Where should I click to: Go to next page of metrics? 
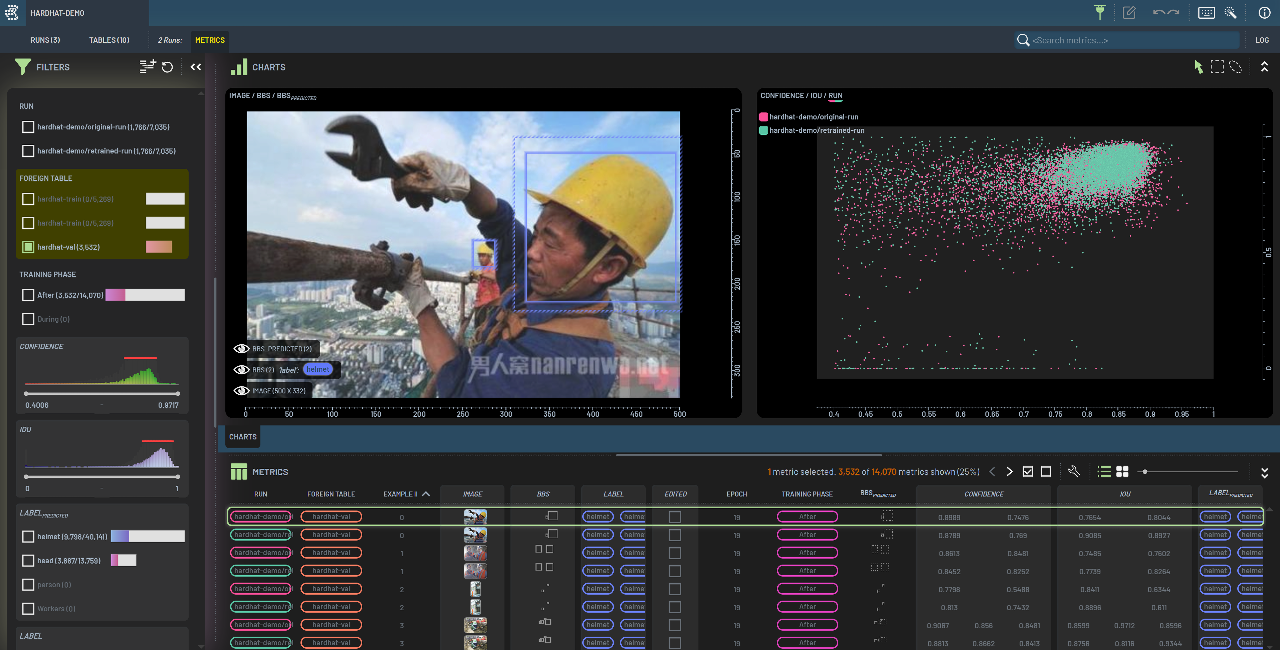coord(1010,472)
